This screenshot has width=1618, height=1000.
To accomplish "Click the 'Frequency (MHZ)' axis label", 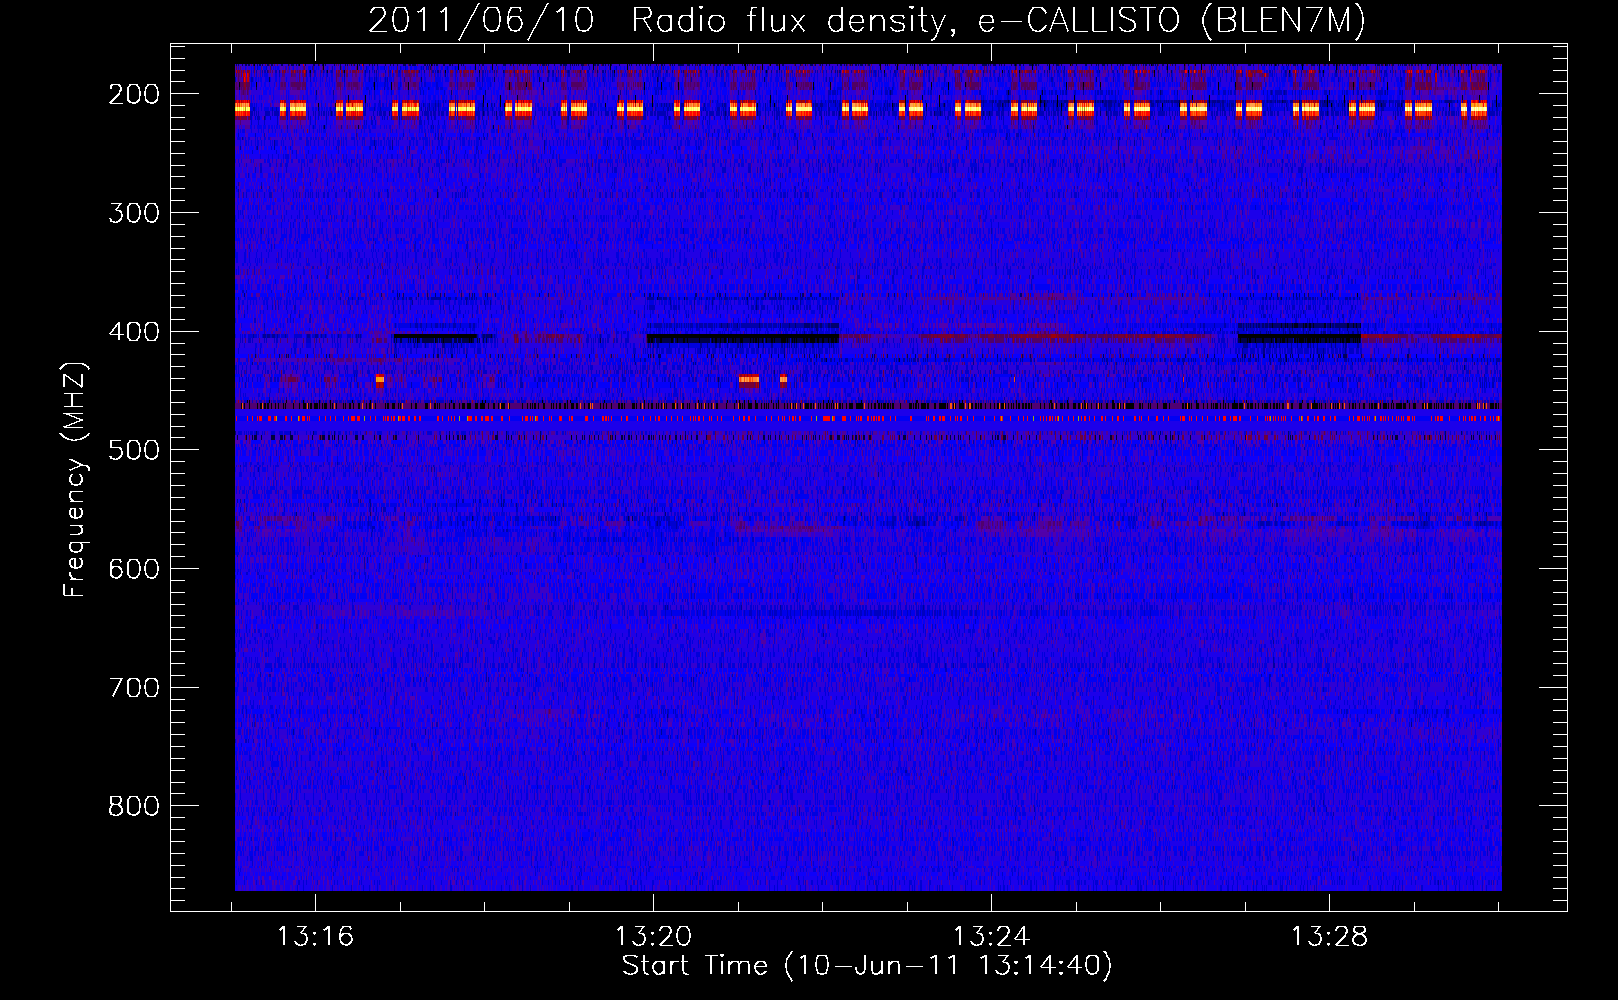I will [x=75, y=480].
